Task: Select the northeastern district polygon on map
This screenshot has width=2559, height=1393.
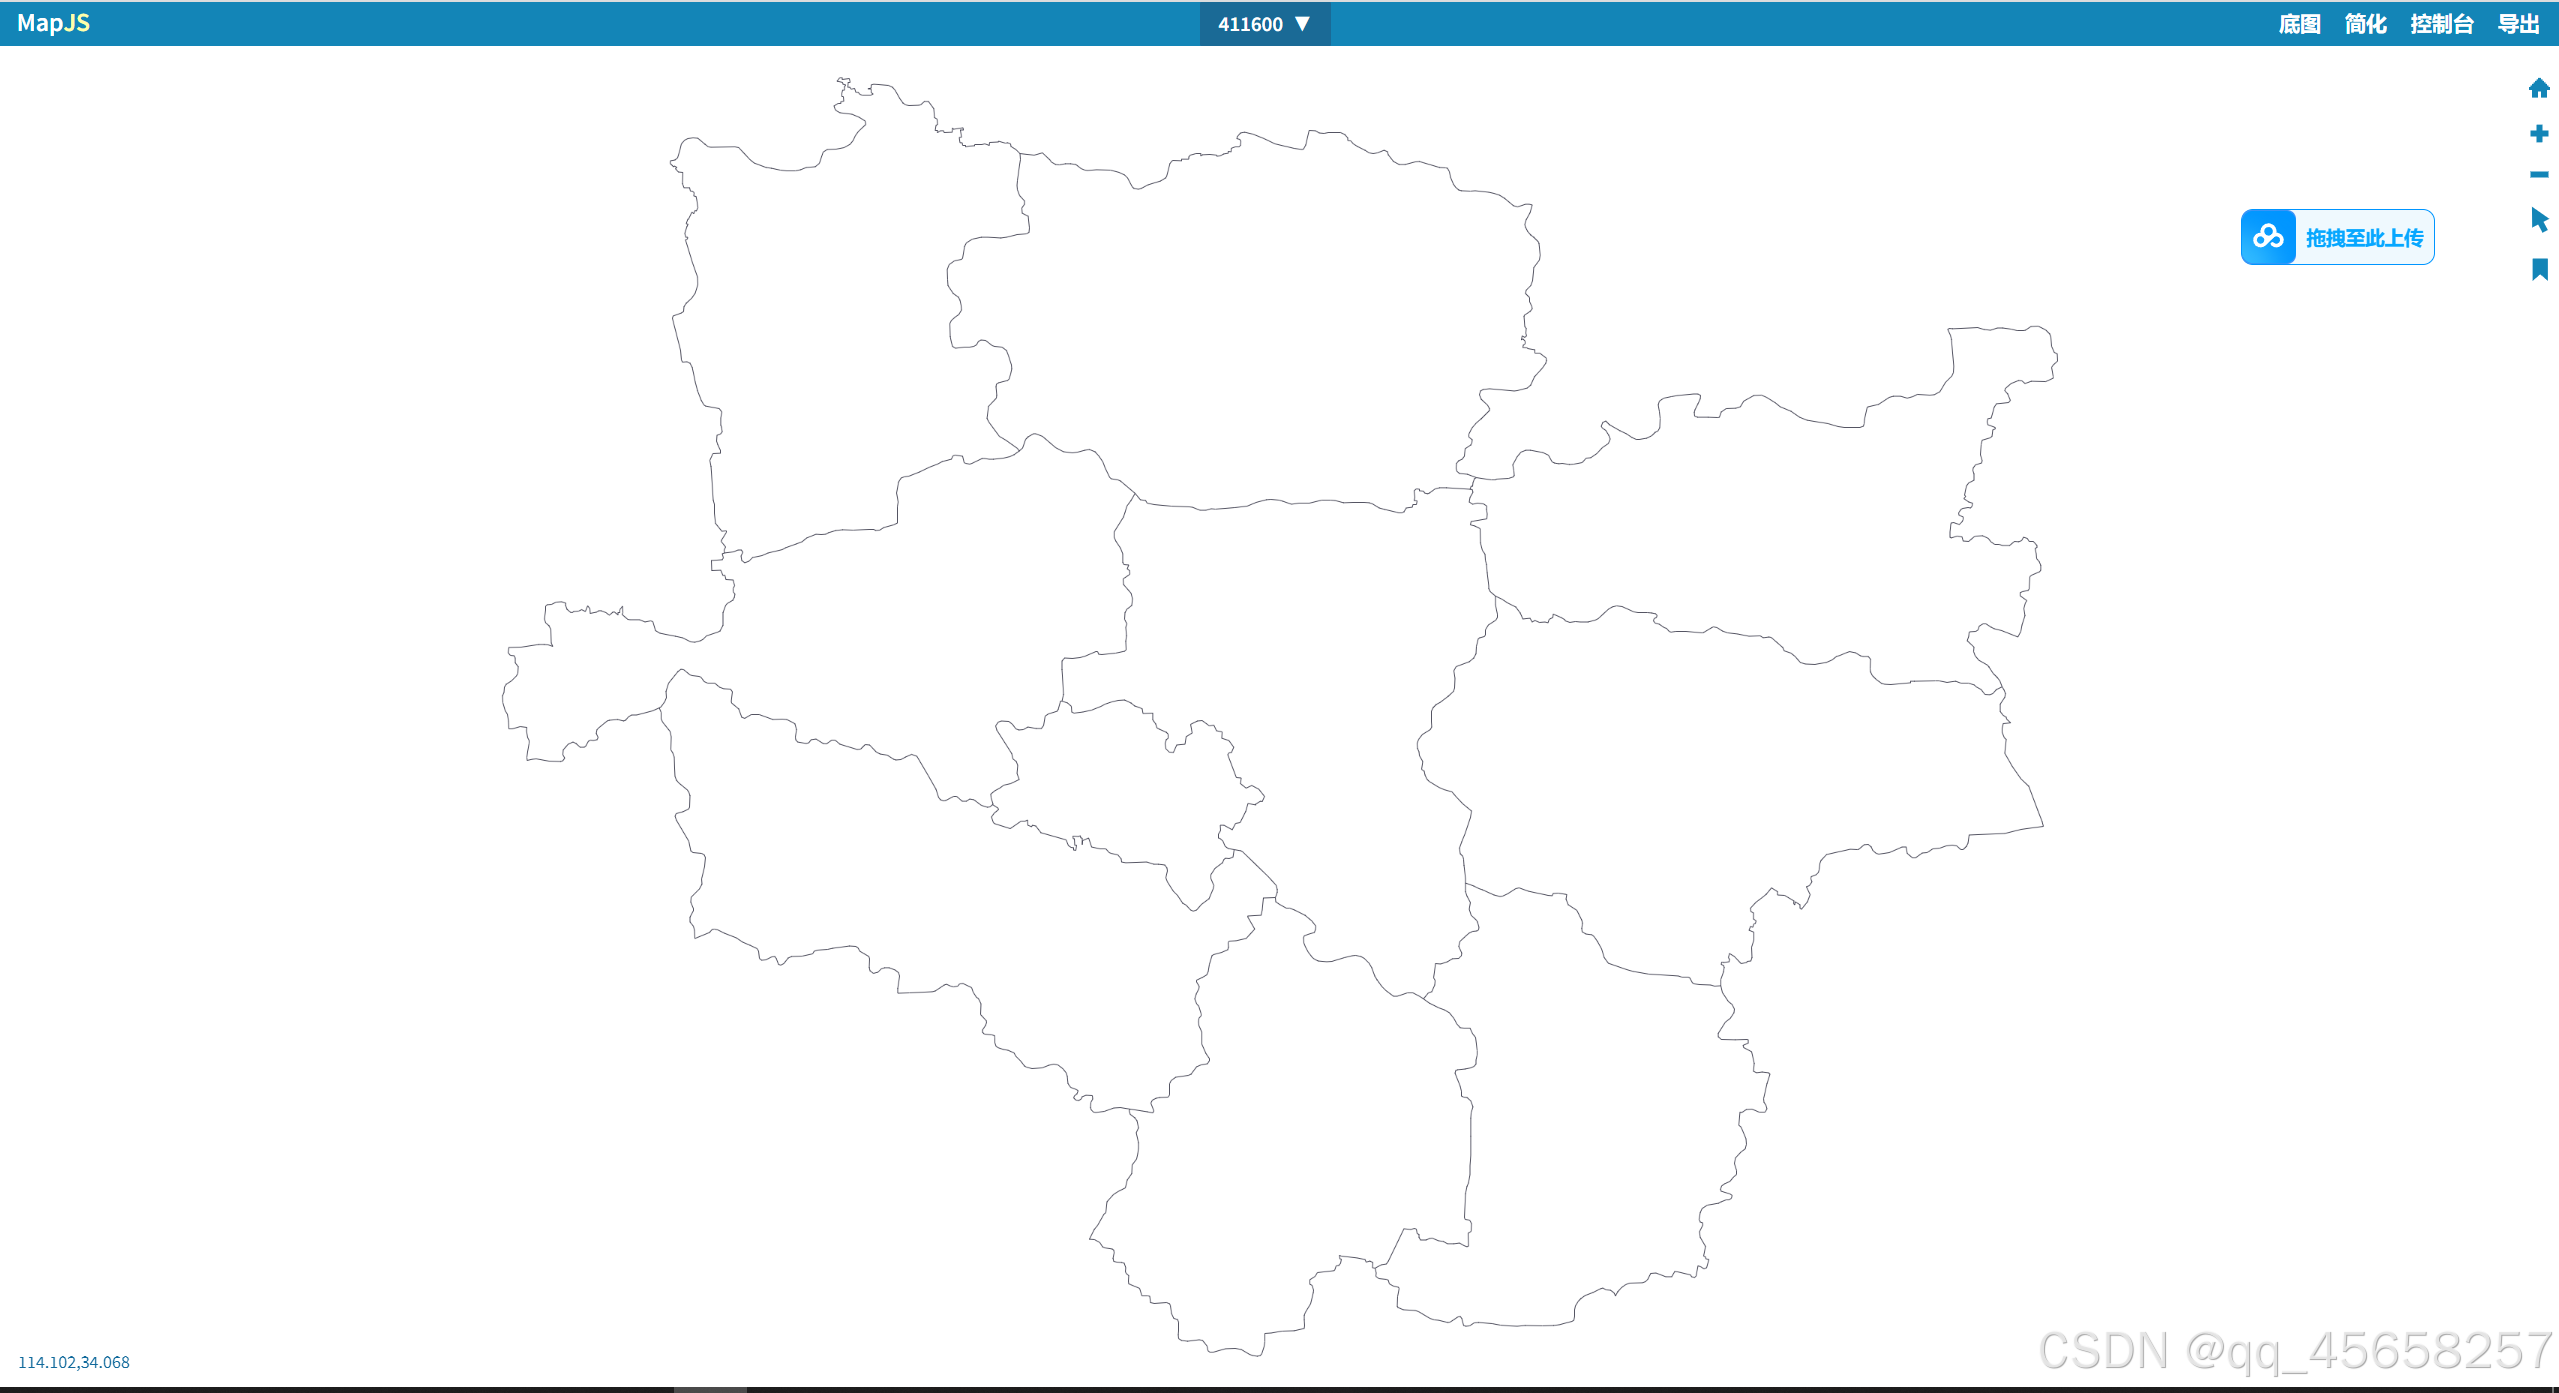Action: pos(1750,520)
